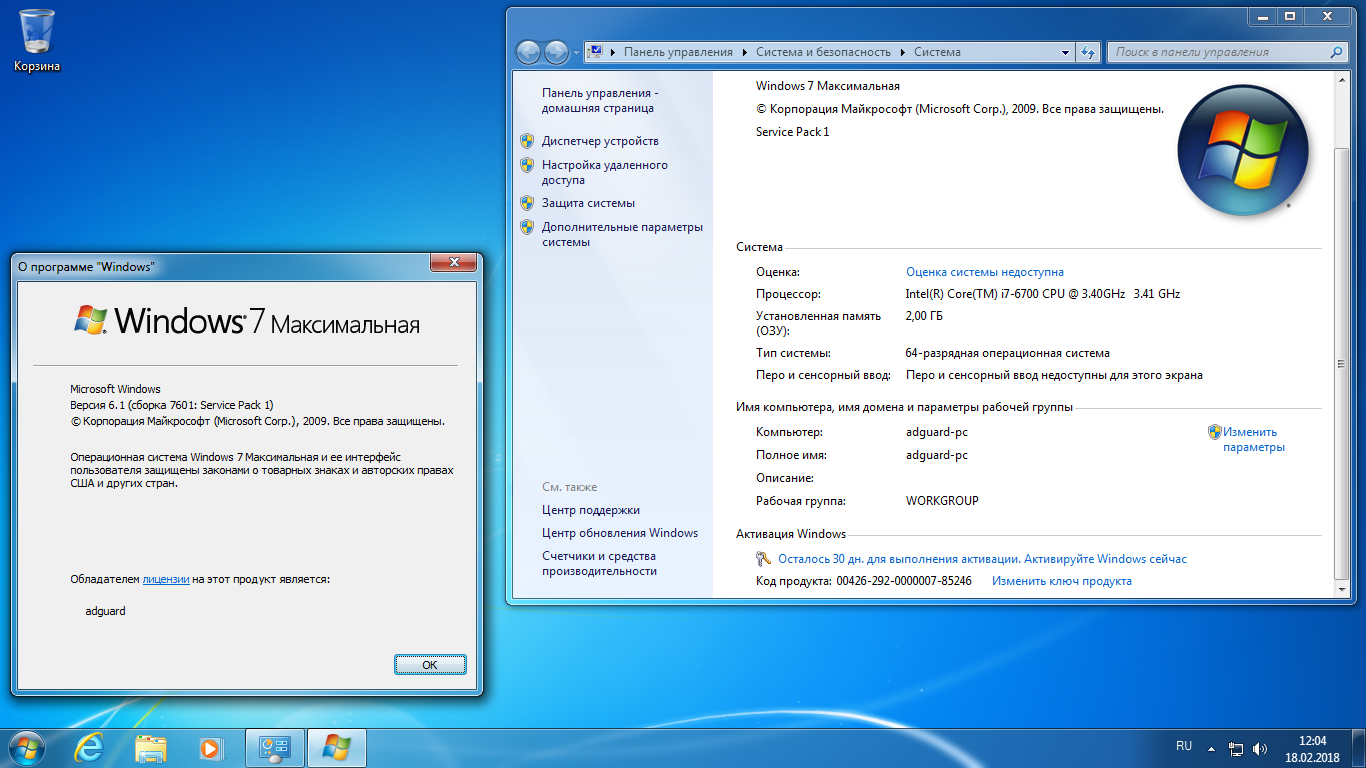Select 'Панель управления' in the breadcrumb
The image size is (1366, 768).
point(678,52)
